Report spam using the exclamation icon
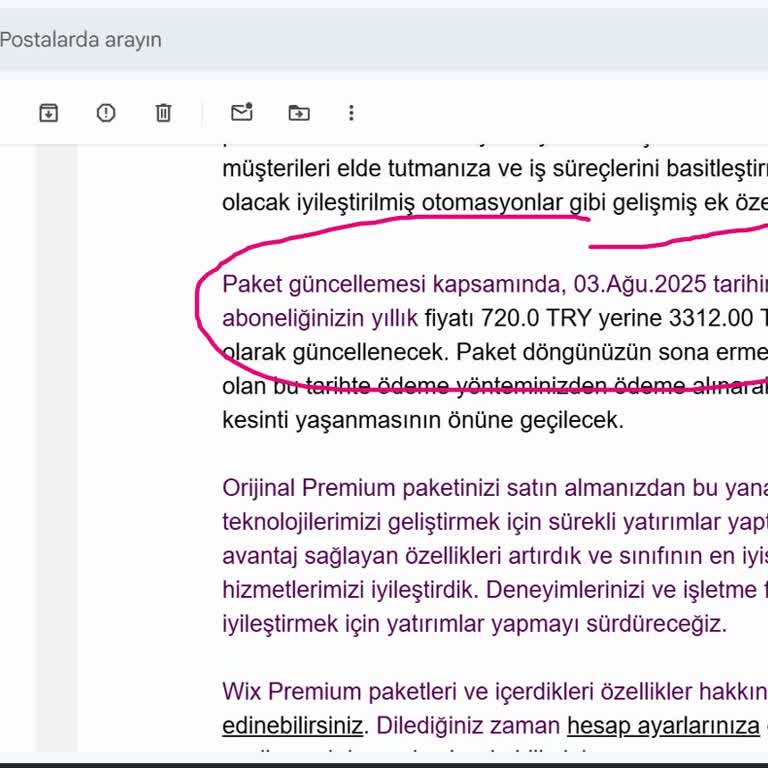This screenshot has height=768, width=768. coord(106,113)
